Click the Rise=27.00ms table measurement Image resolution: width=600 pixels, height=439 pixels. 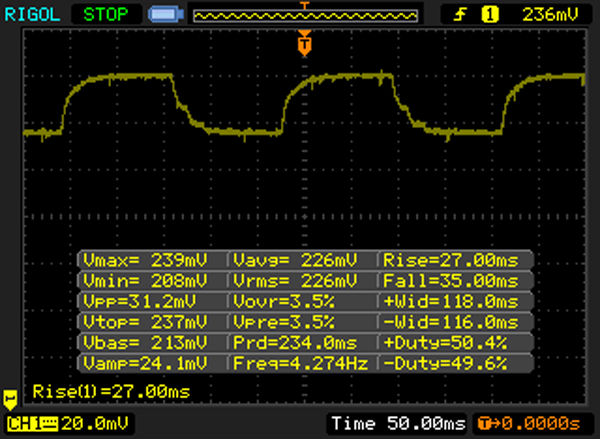(x=451, y=260)
